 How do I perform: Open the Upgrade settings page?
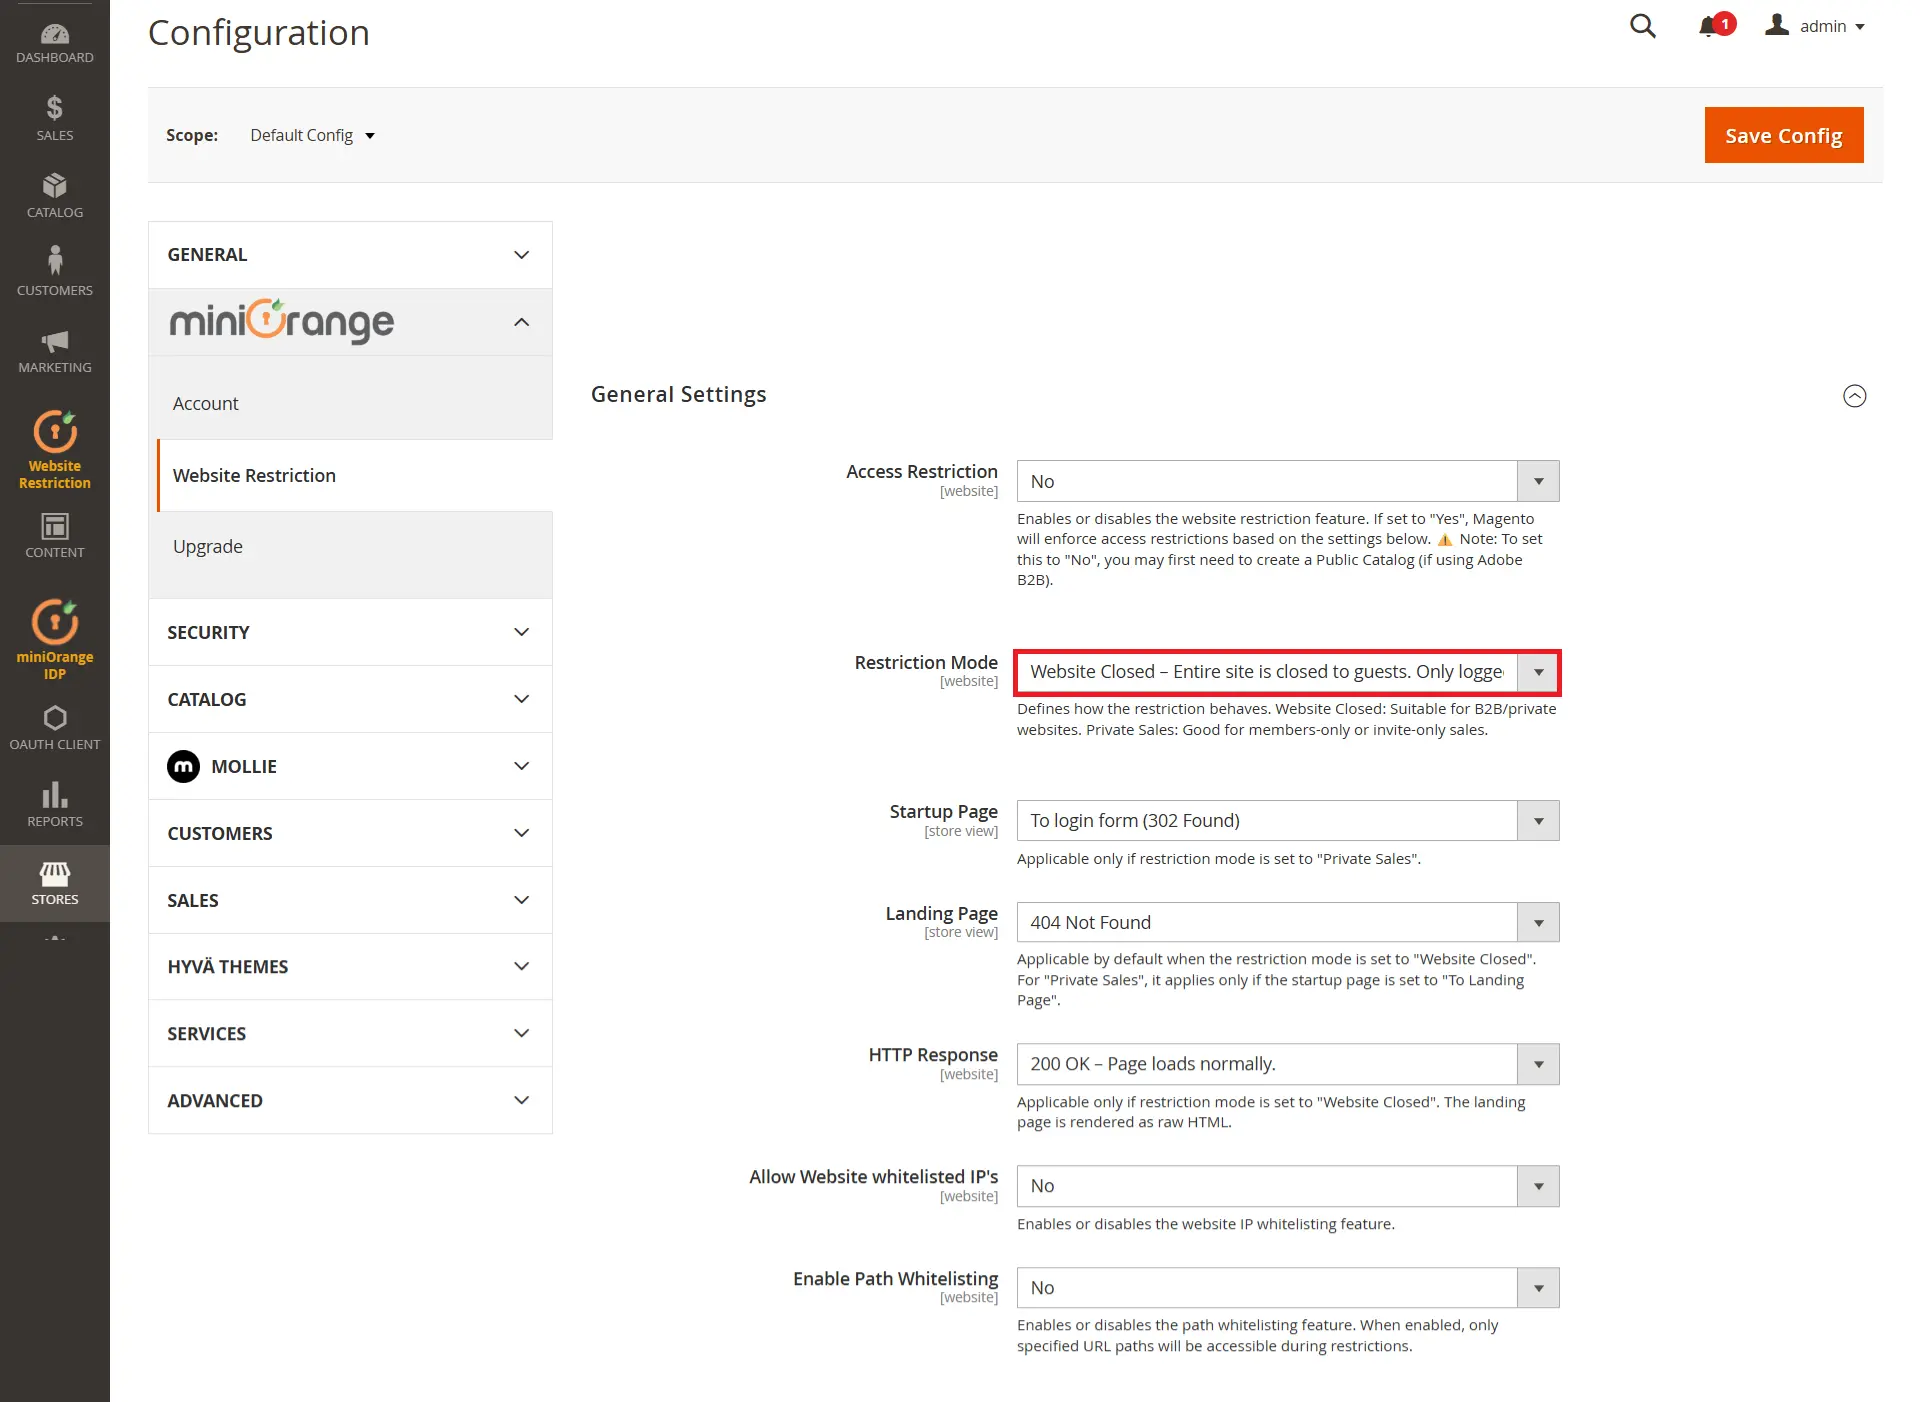point(208,546)
